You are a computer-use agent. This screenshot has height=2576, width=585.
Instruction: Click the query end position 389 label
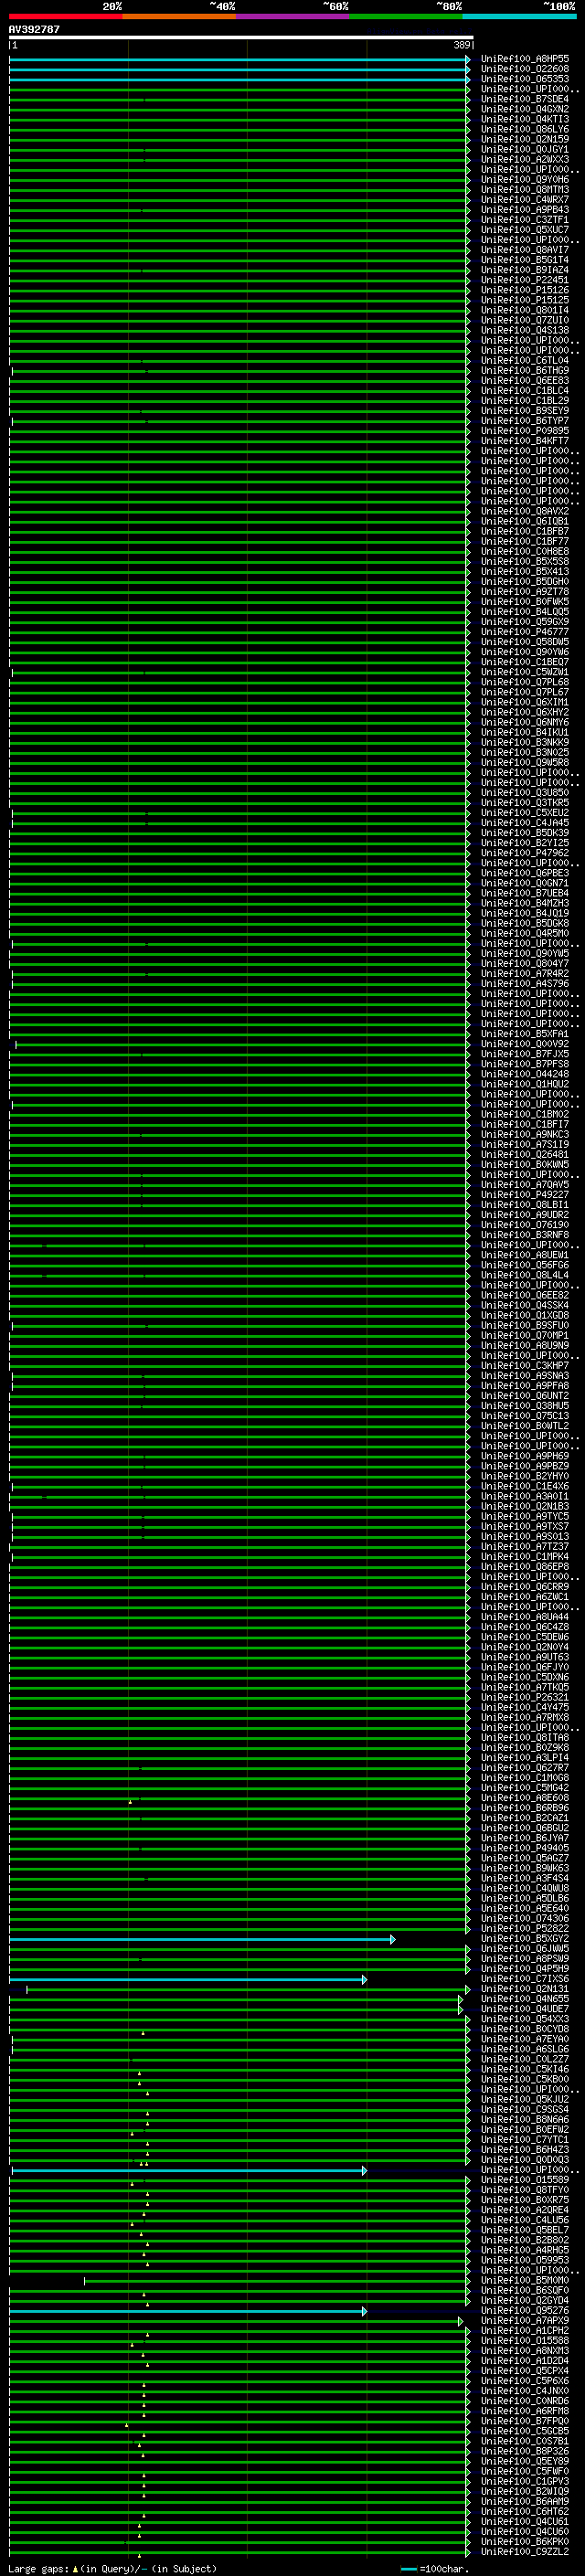pyautogui.click(x=462, y=45)
